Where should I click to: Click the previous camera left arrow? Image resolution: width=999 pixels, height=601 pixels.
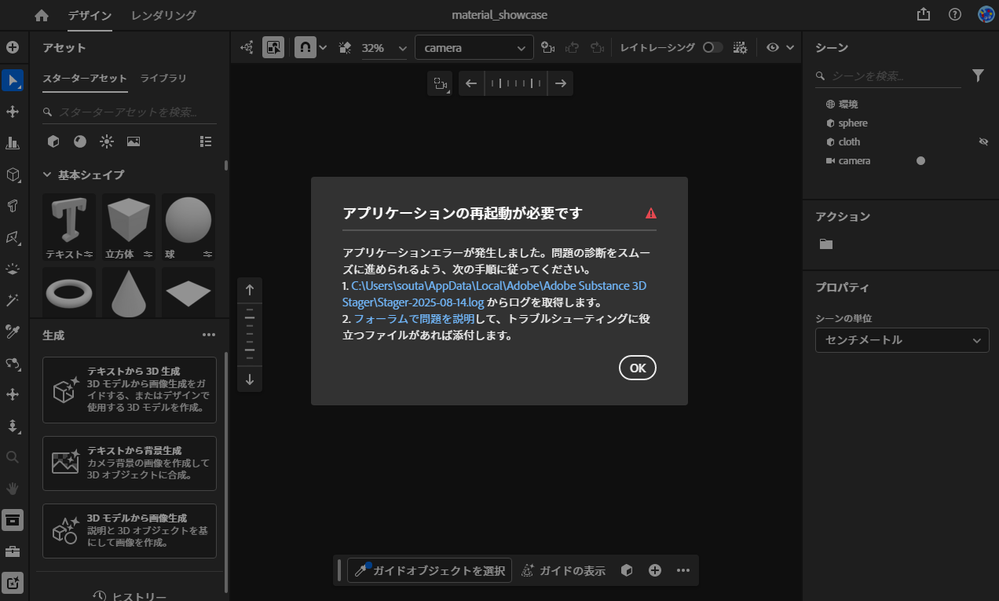[x=471, y=83]
